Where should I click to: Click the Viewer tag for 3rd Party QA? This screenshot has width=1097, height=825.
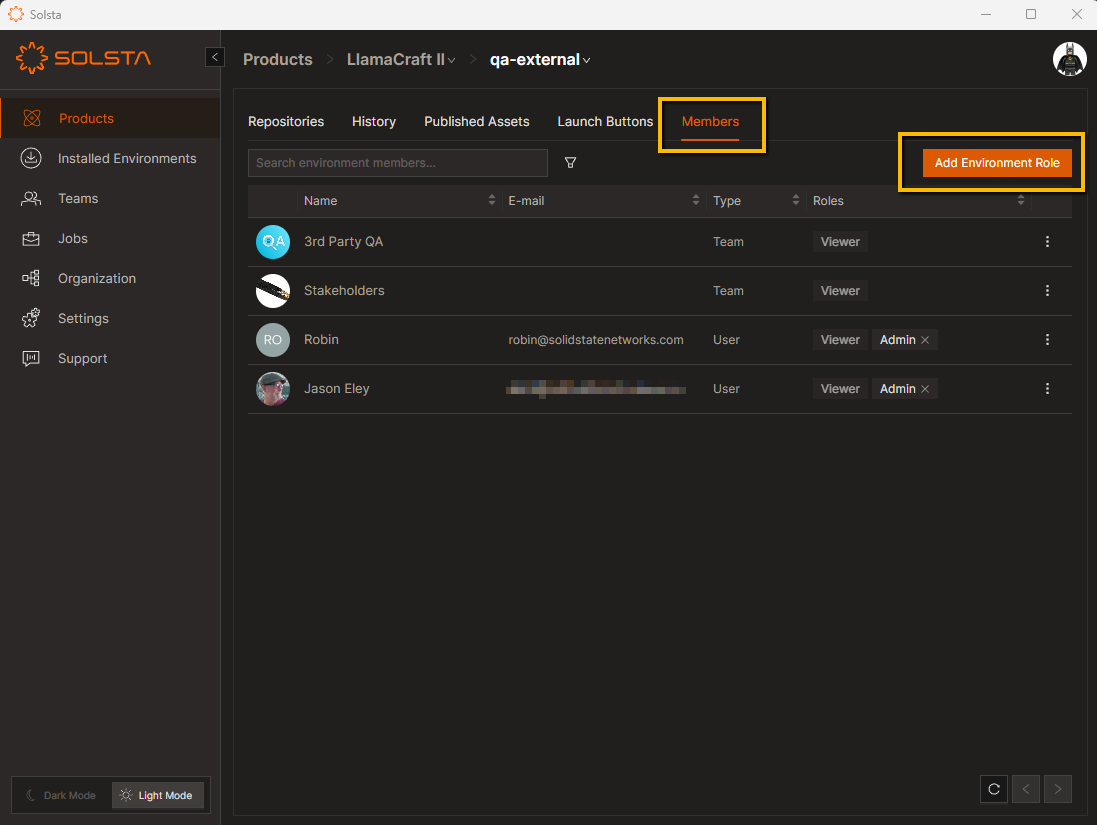[840, 241]
